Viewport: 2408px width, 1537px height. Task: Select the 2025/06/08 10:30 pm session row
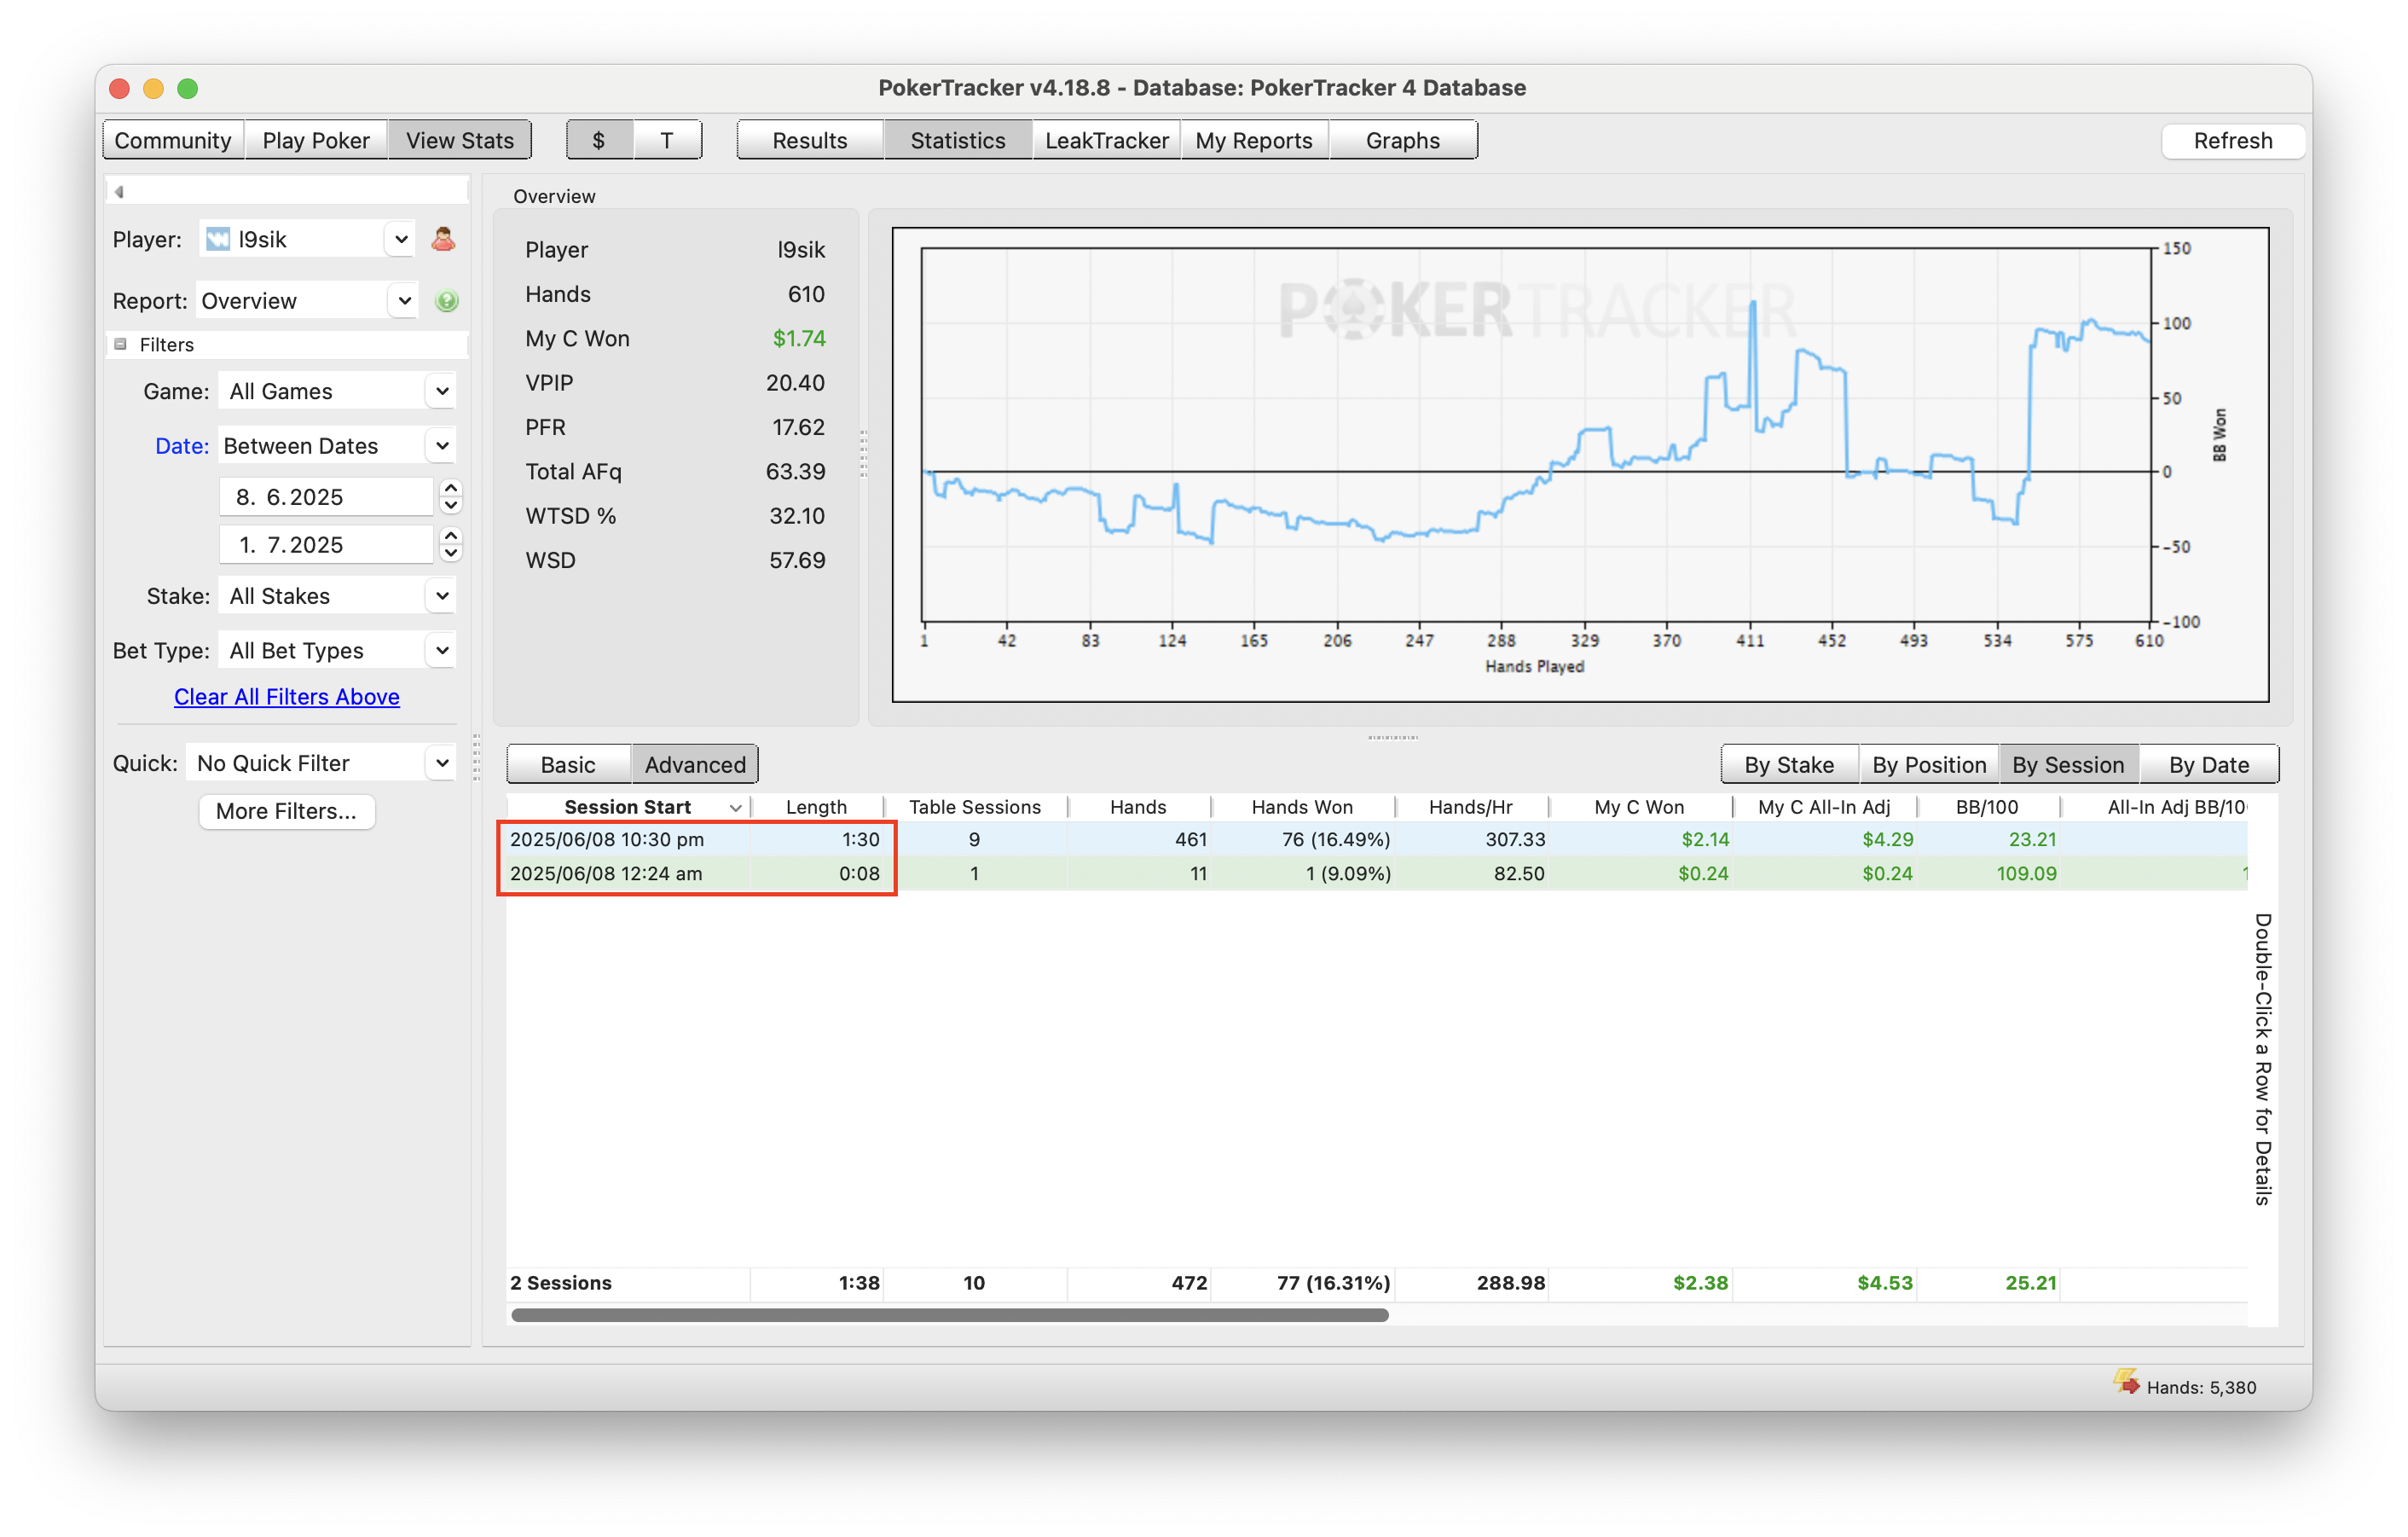click(1377, 840)
